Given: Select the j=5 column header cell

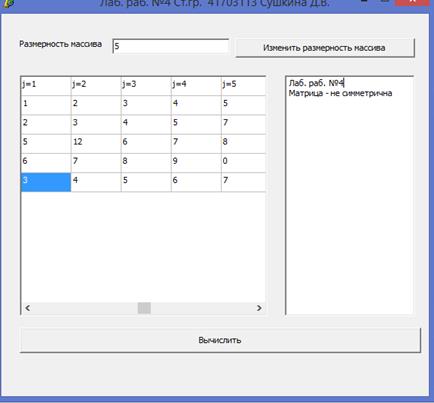Looking at the screenshot, I should pos(243,86).
